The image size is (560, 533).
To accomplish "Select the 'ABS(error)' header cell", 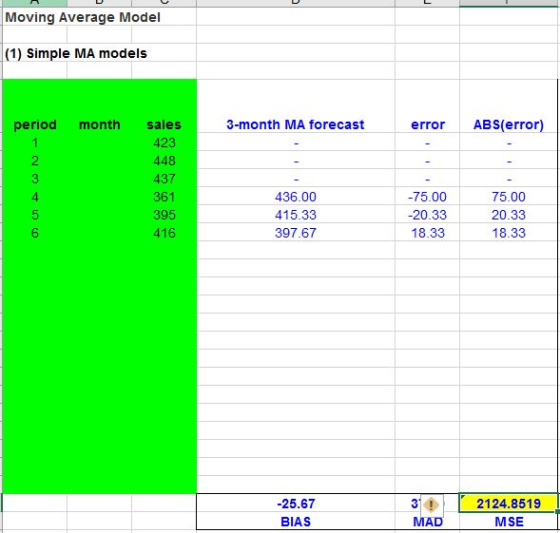I will point(508,125).
